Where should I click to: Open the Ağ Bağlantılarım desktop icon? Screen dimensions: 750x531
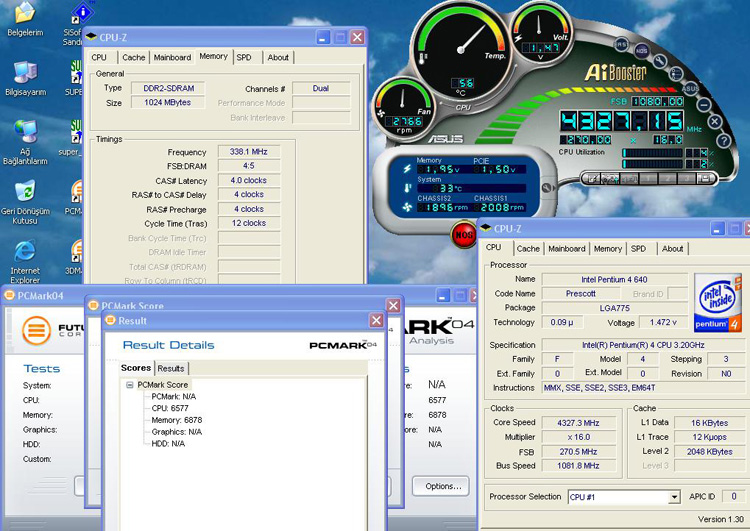25,143
